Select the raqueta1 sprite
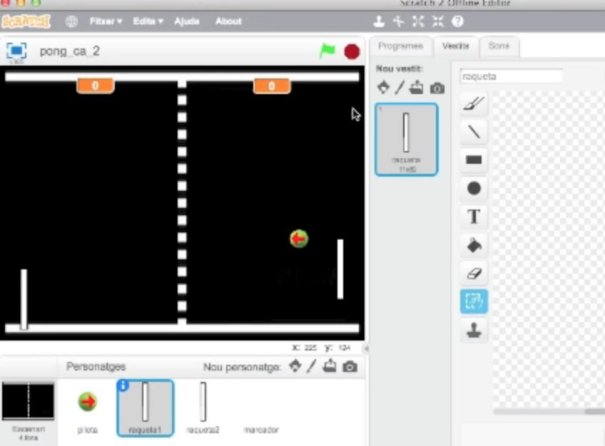Screen dimensions: 605x446 coord(145,408)
